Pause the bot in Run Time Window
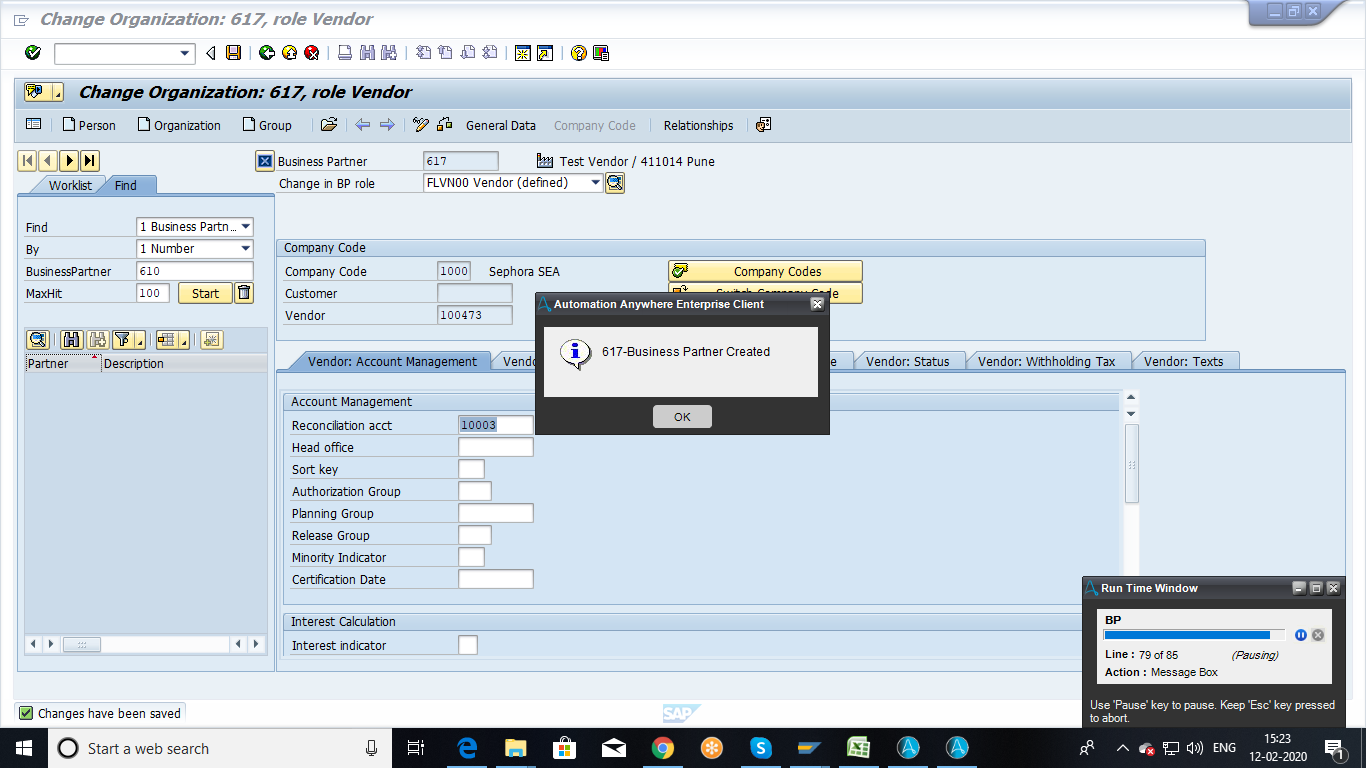1366x768 pixels. (x=1301, y=635)
